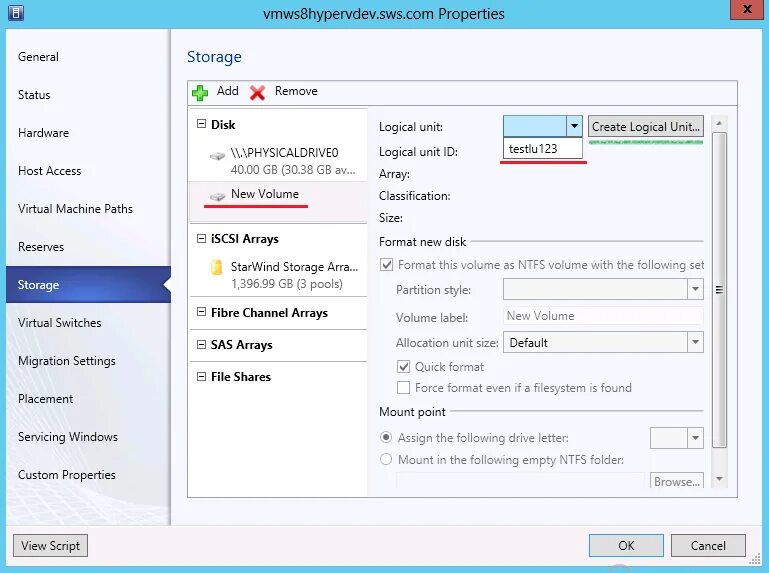Collapse the iSCSI Arrays section
Image resolution: width=769 pixels, height=573 pixels.
201,239
